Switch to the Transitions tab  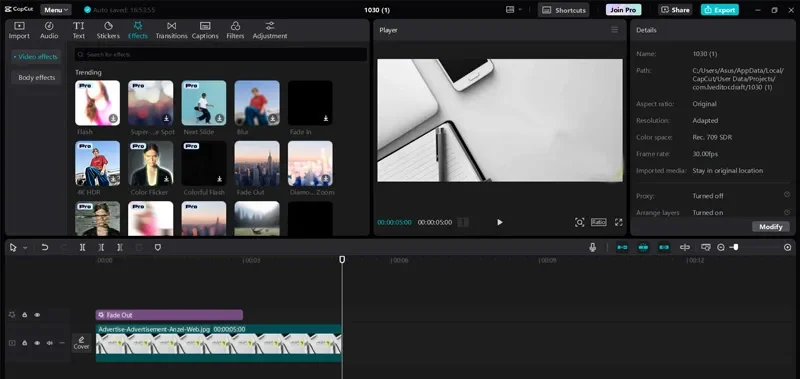click(171, 31)
